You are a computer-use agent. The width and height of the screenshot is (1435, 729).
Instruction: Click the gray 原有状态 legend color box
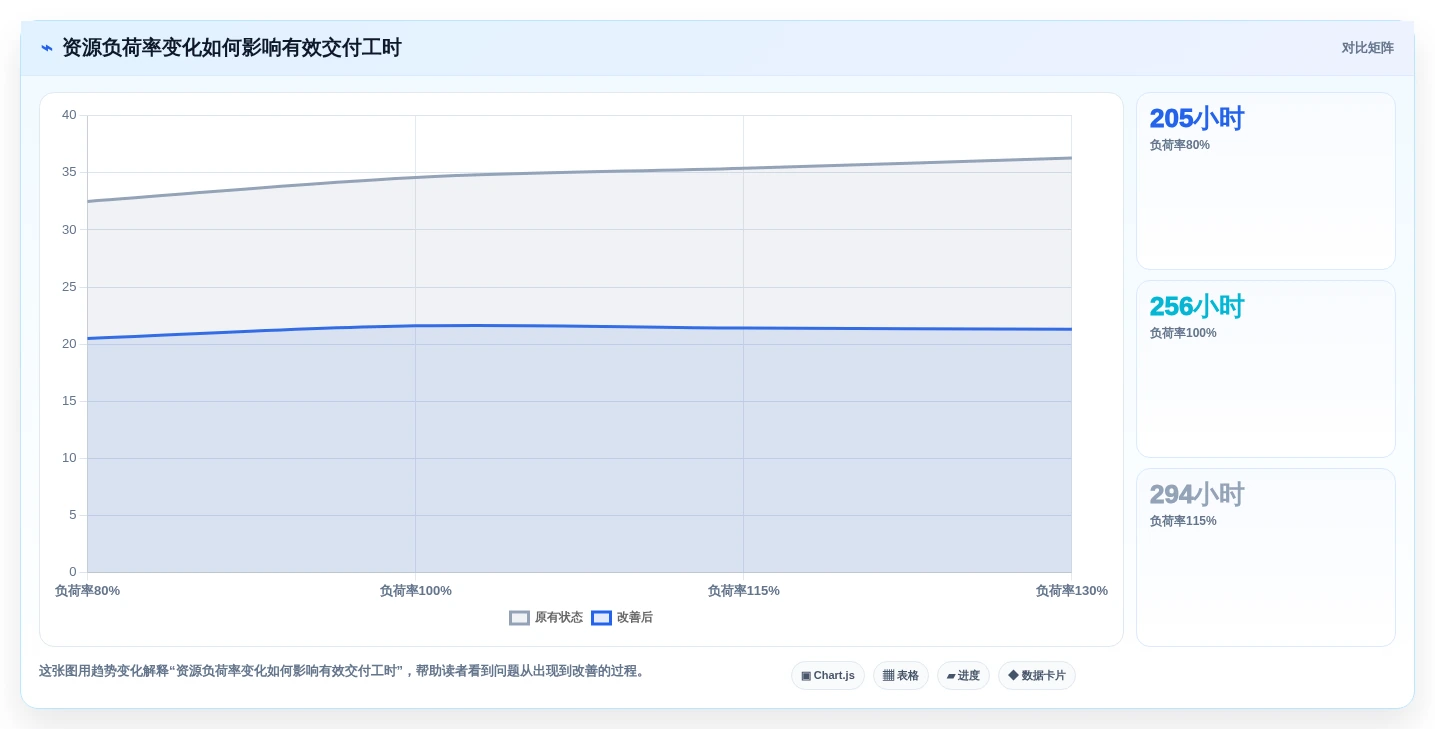[519, 618]
